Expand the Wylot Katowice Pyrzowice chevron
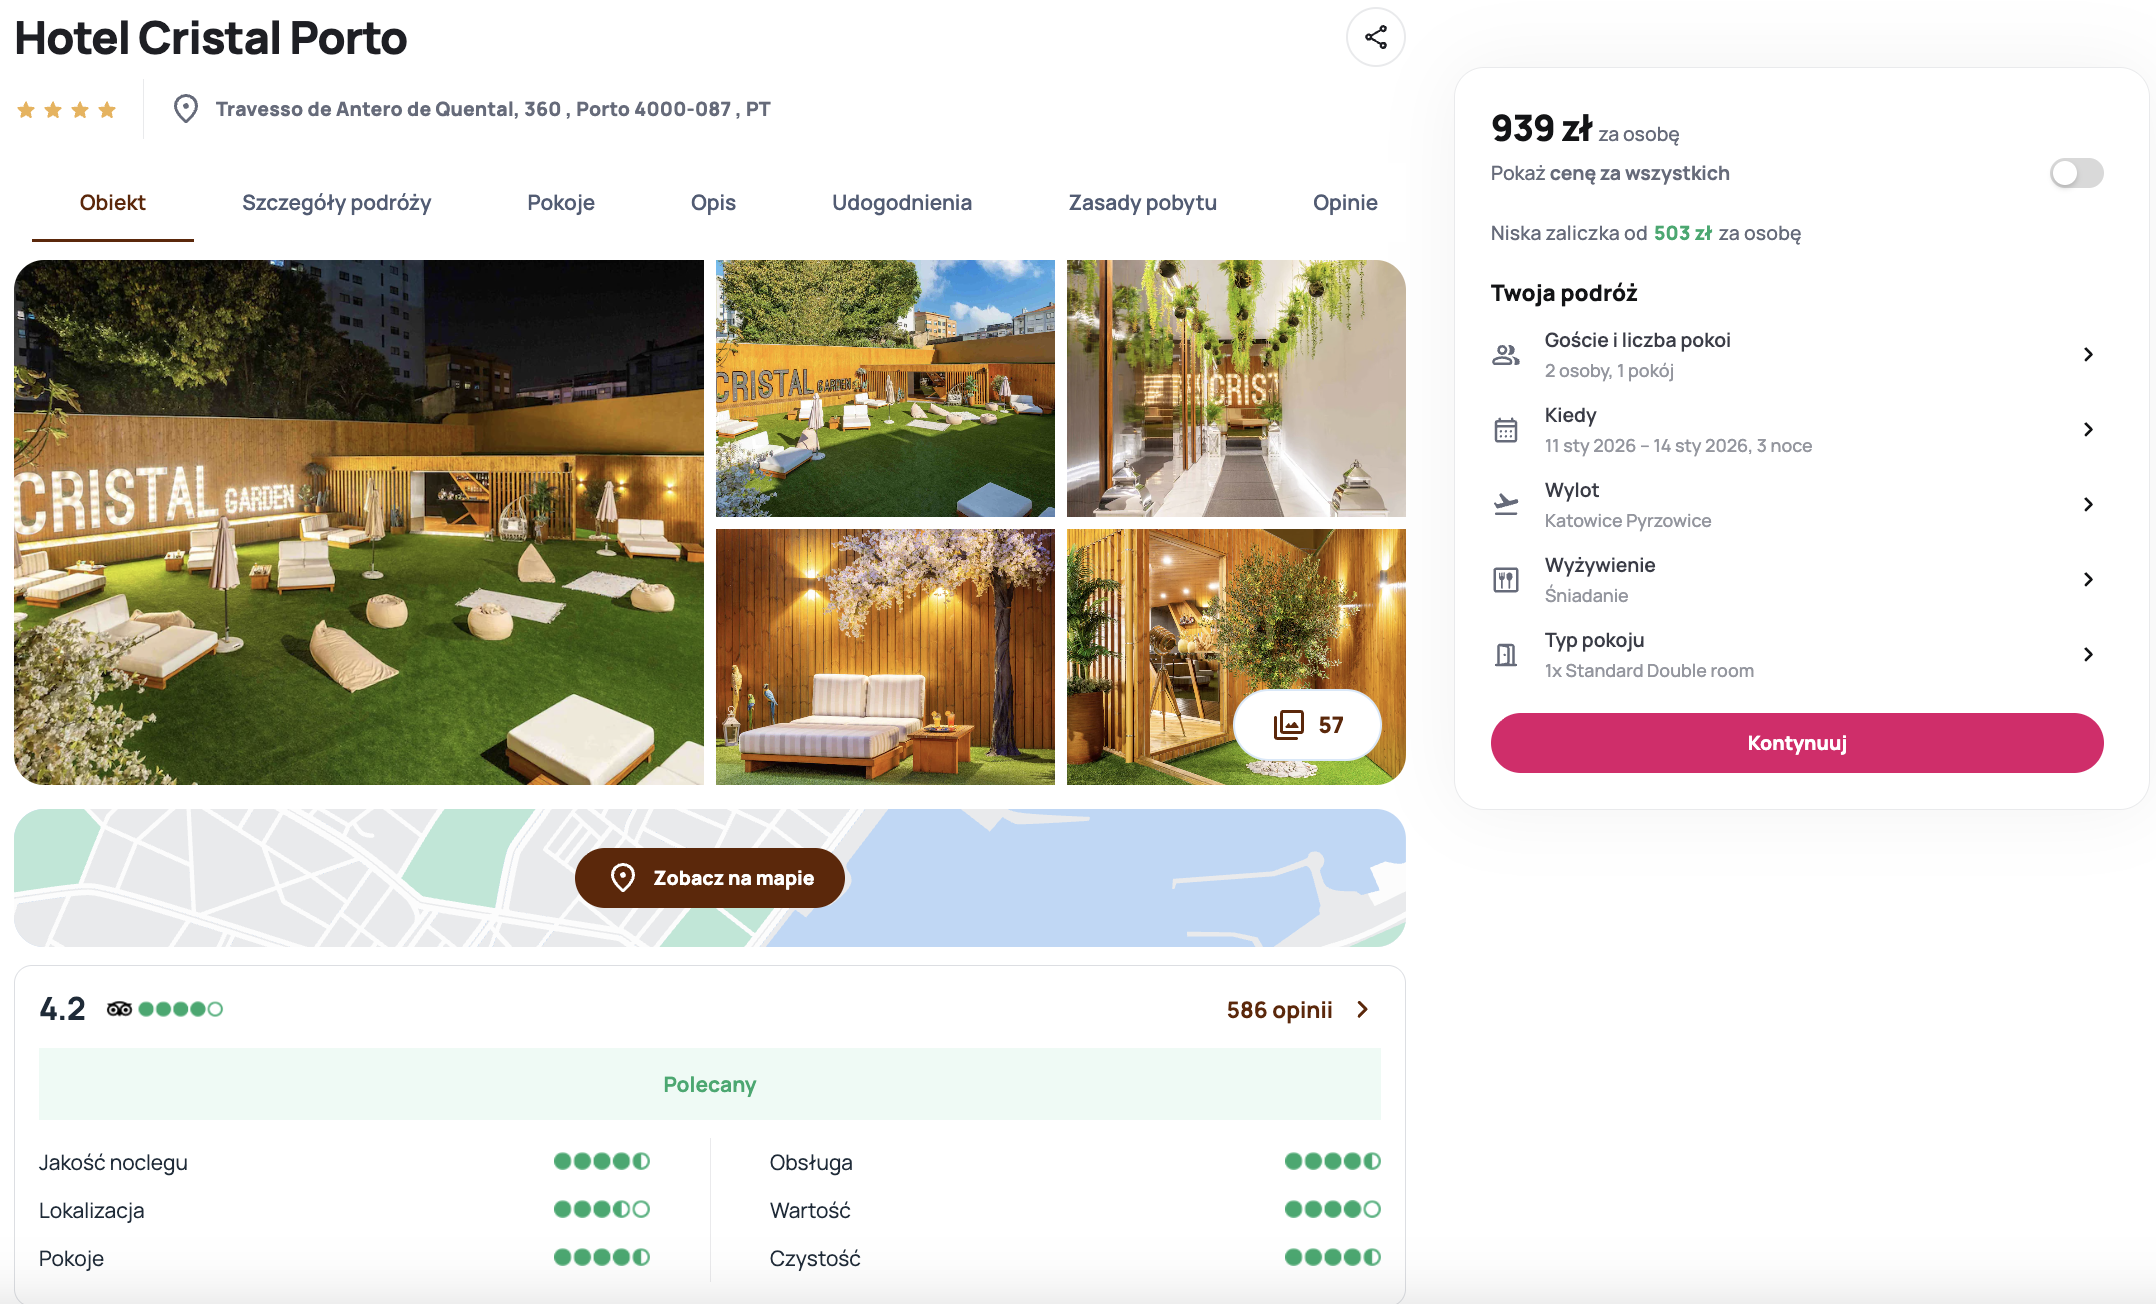 pyautogui.click(x=2088, y=505)
